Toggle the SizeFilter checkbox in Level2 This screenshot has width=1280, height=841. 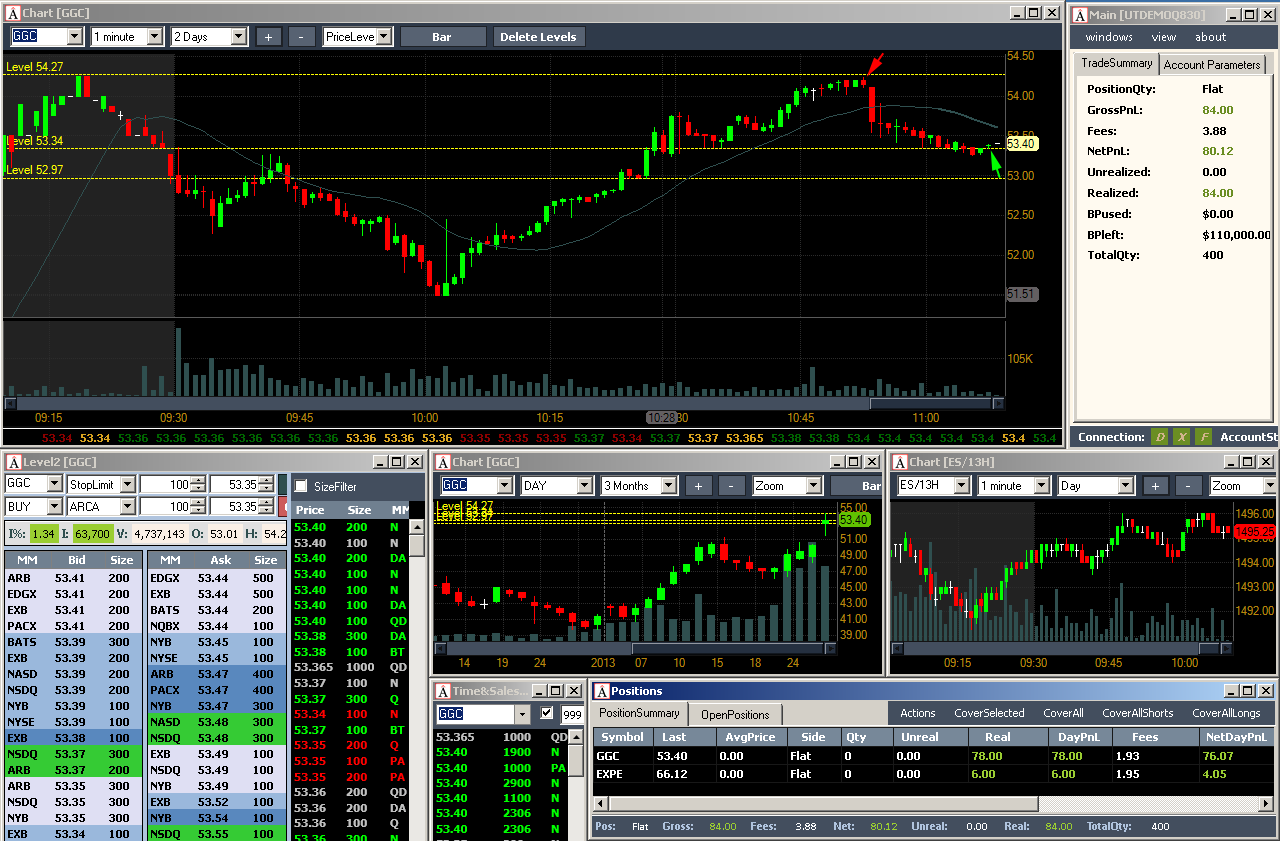[x=301, y=486]
